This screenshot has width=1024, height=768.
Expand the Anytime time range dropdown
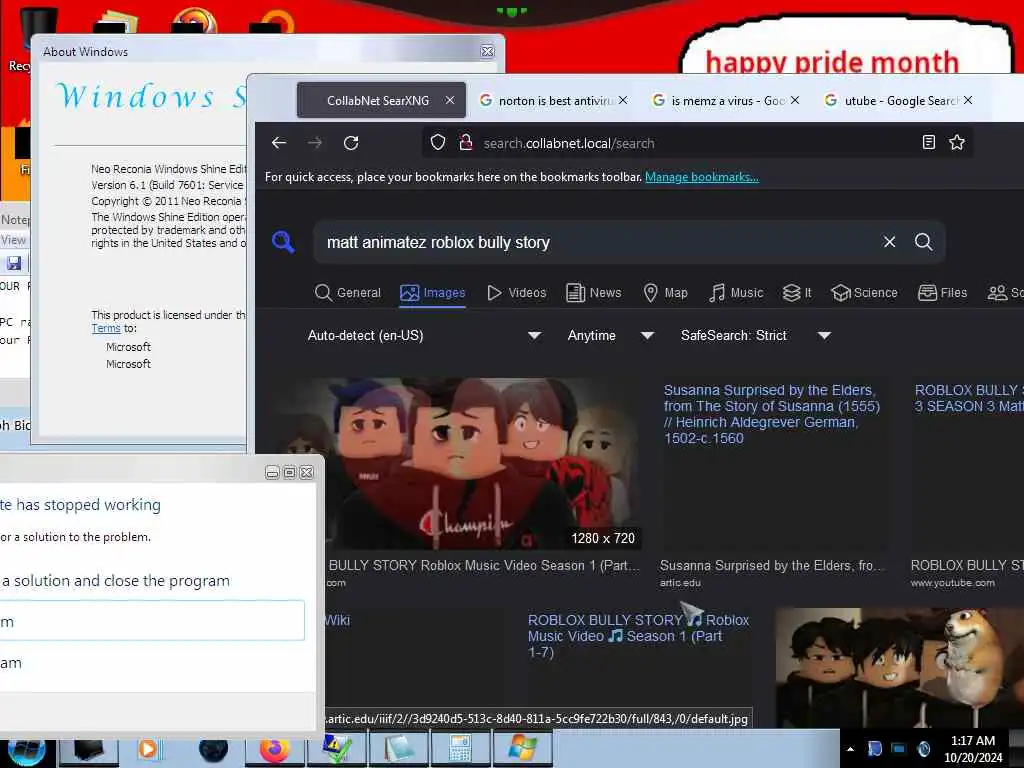[611, 335]
